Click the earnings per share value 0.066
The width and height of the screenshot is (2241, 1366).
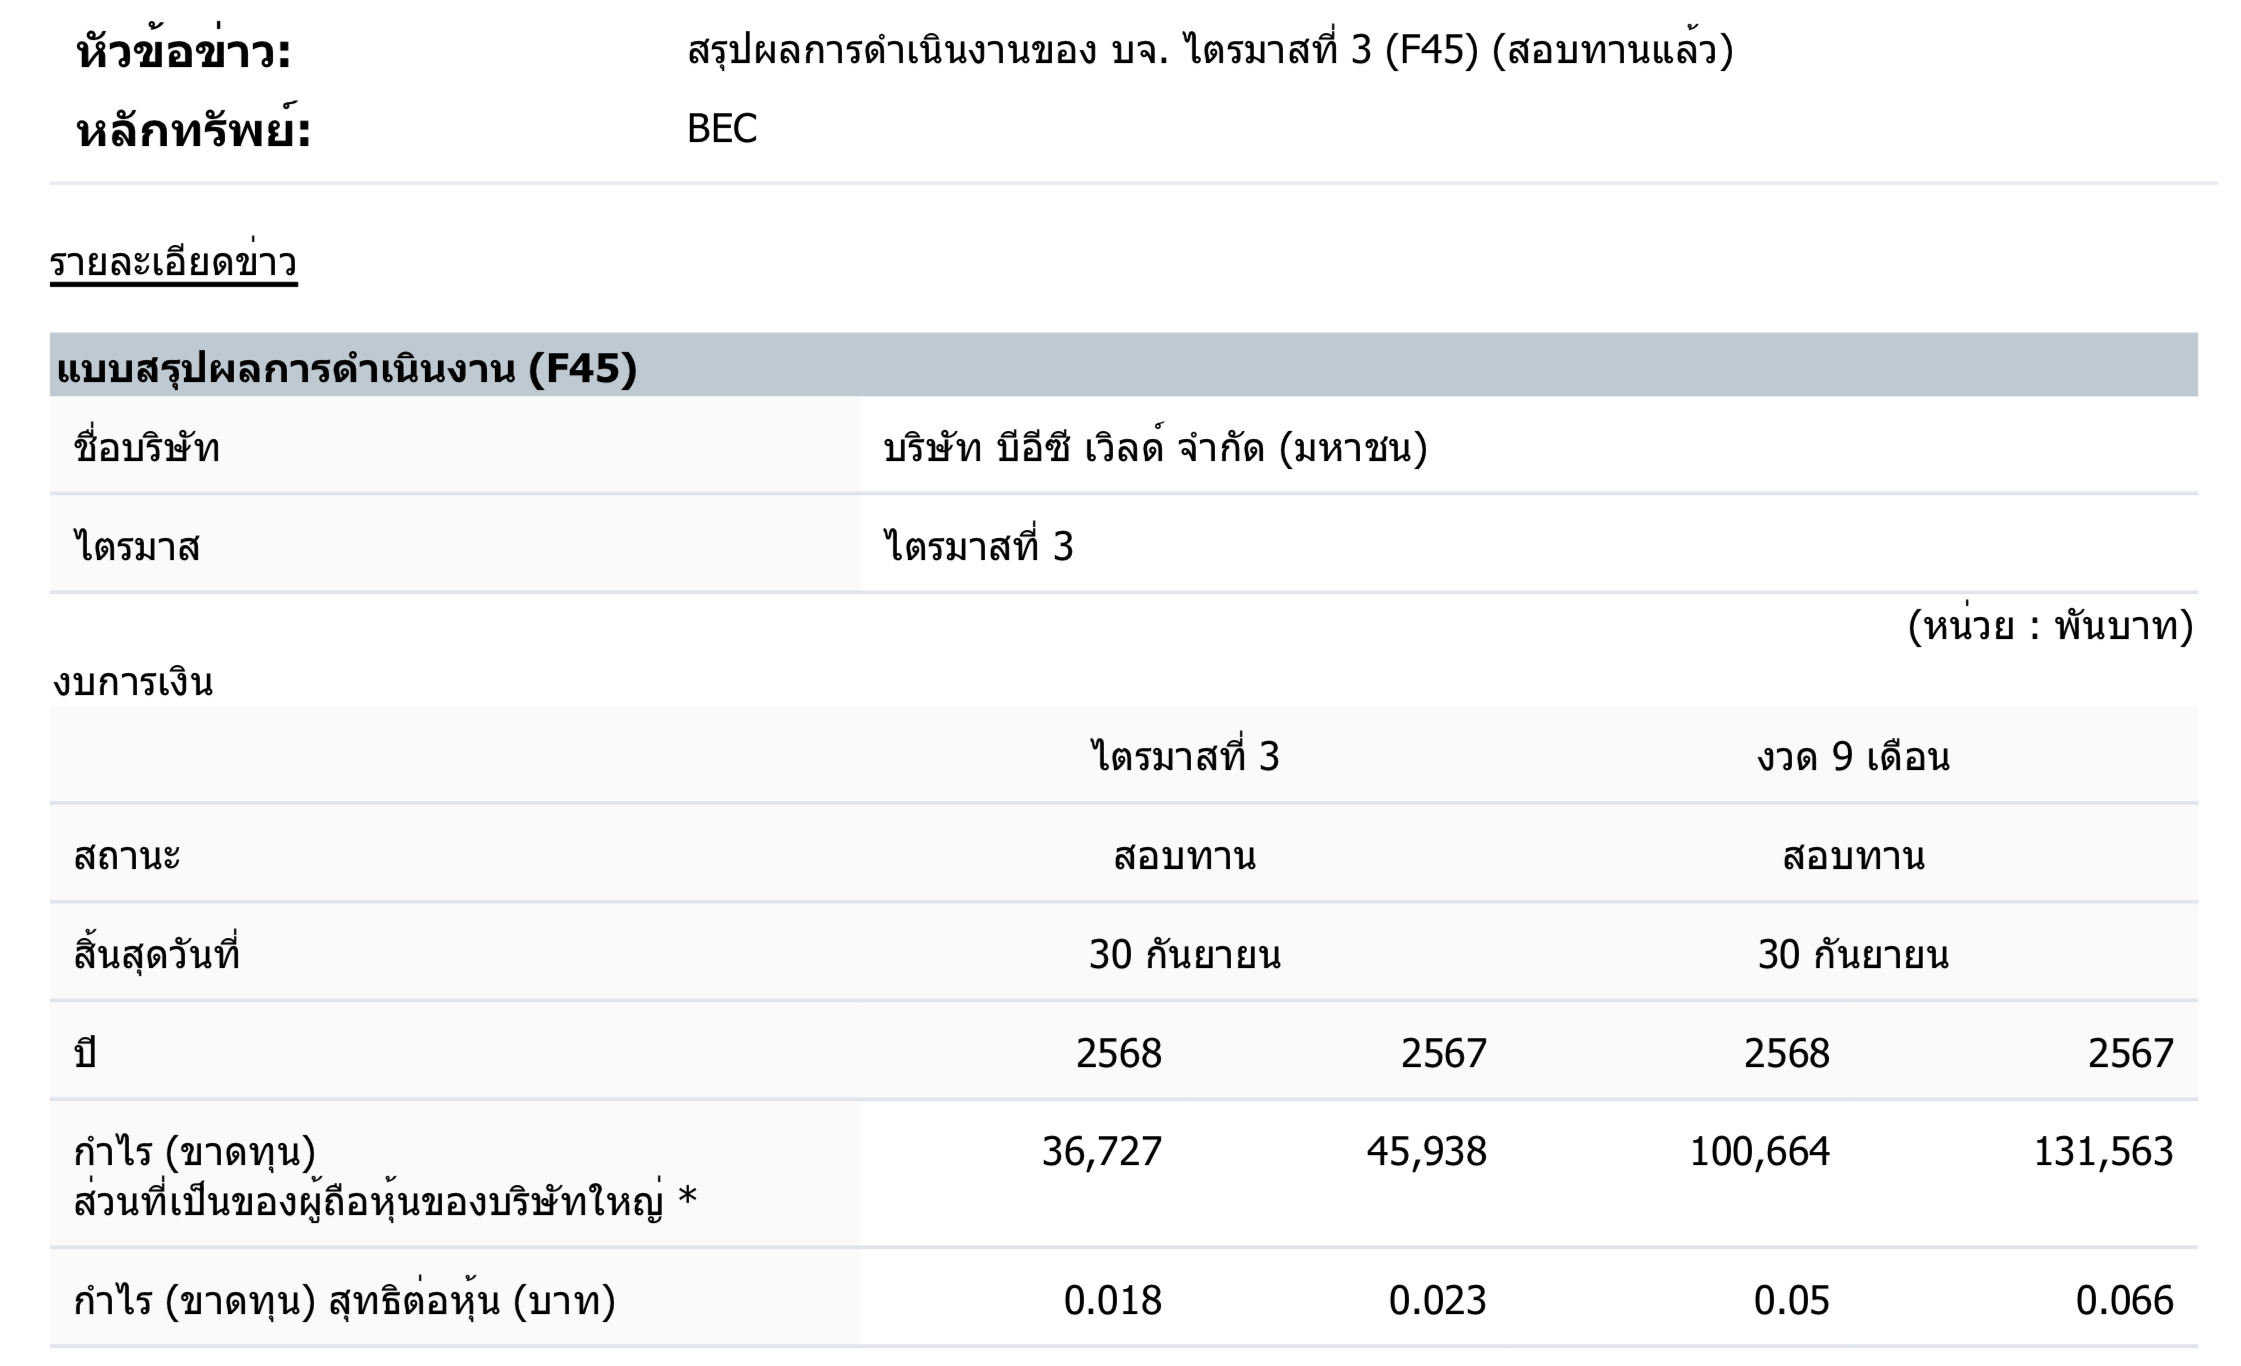click(x=2125, y=1301)
